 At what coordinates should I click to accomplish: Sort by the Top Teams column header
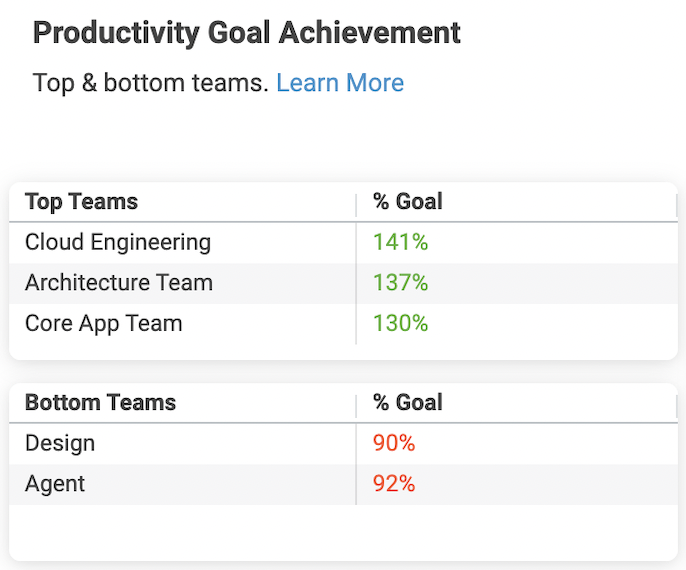point(82,202)
